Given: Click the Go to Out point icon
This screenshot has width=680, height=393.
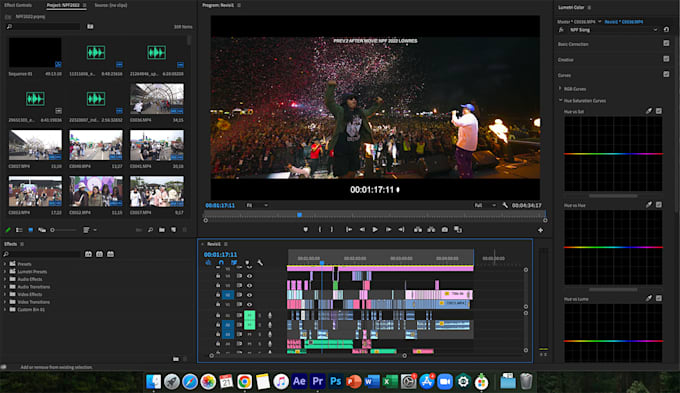Looking at the screenshot, I should point(402,229).
